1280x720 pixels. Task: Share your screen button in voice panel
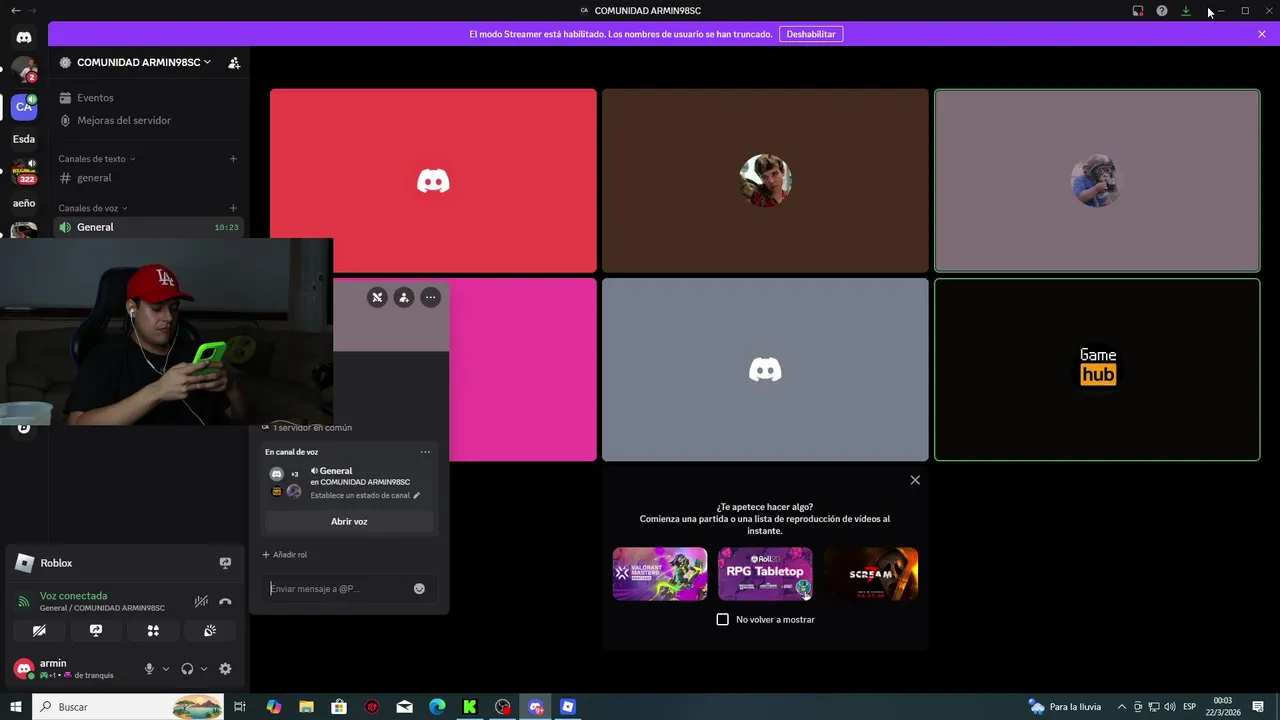click(96, 631)
